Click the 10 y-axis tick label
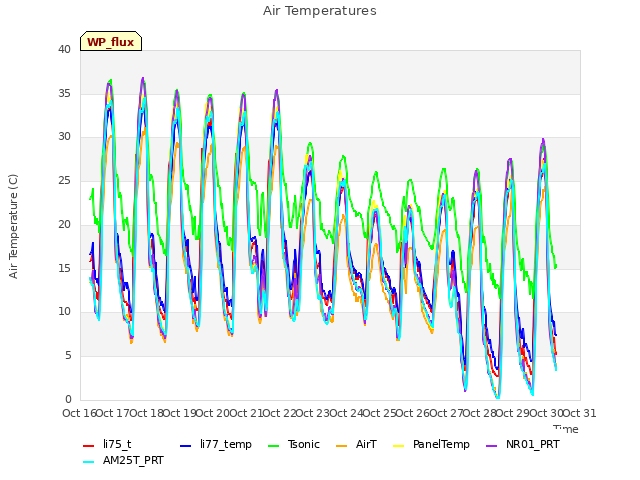The width and height of the screenshot is (640, 480). tap(64, 312)
